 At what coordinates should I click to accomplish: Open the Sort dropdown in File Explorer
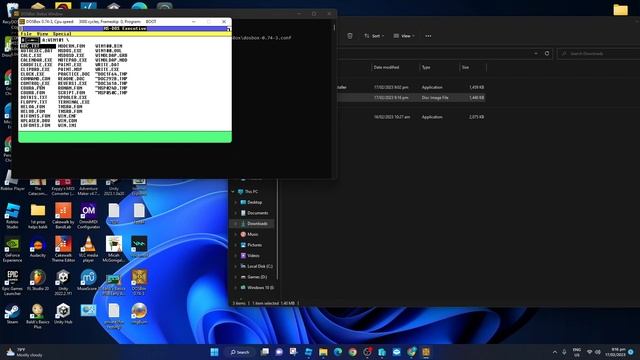(374, 36)
